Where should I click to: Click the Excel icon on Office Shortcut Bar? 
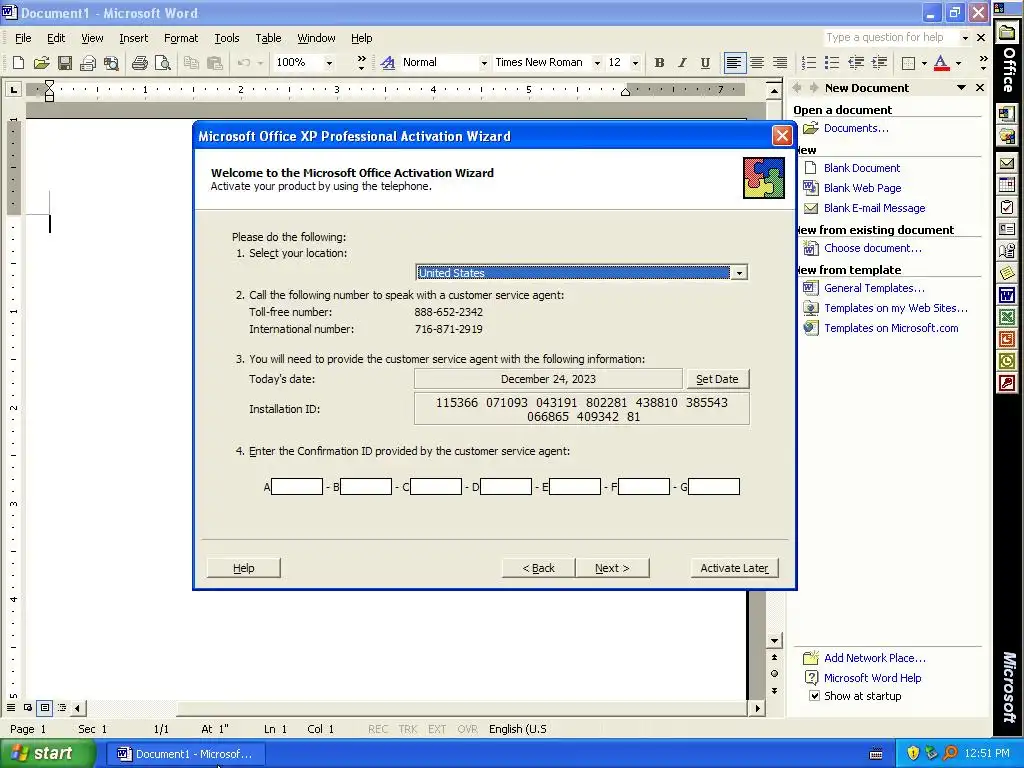tap(1007, 317)
